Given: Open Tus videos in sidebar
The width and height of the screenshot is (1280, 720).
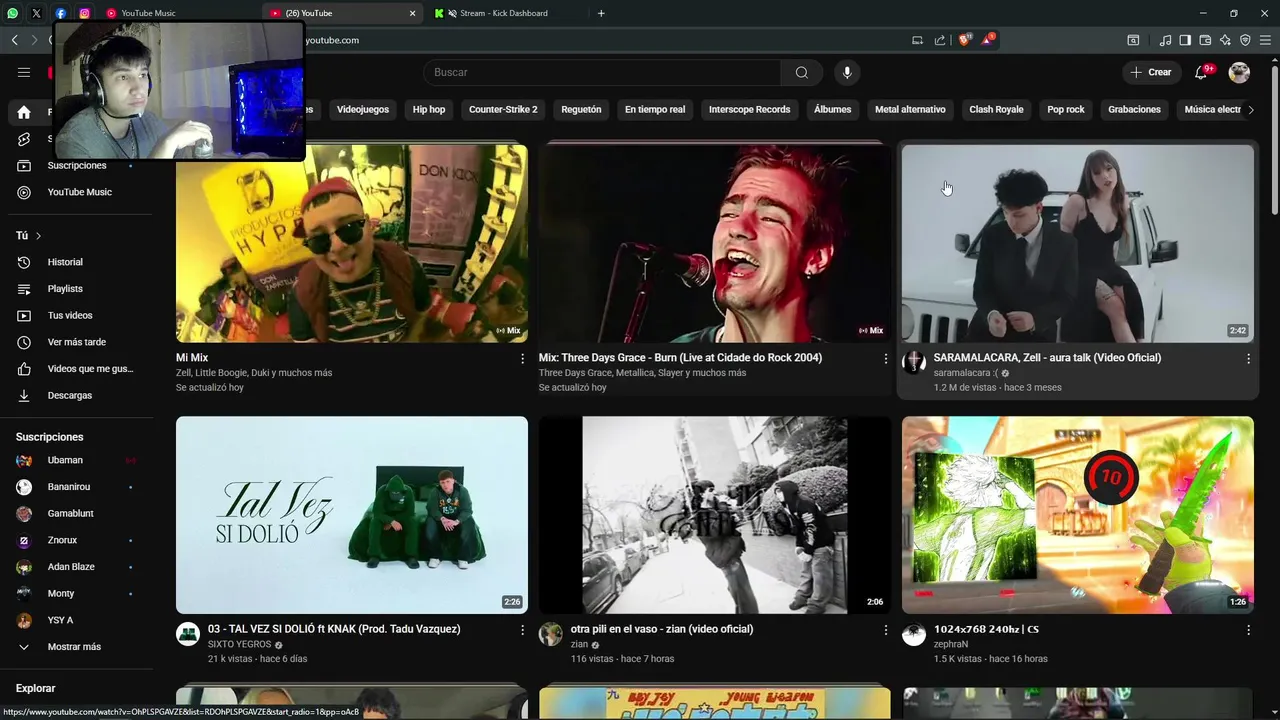Looking at the screenshot, I should click(x=78, y=315).
